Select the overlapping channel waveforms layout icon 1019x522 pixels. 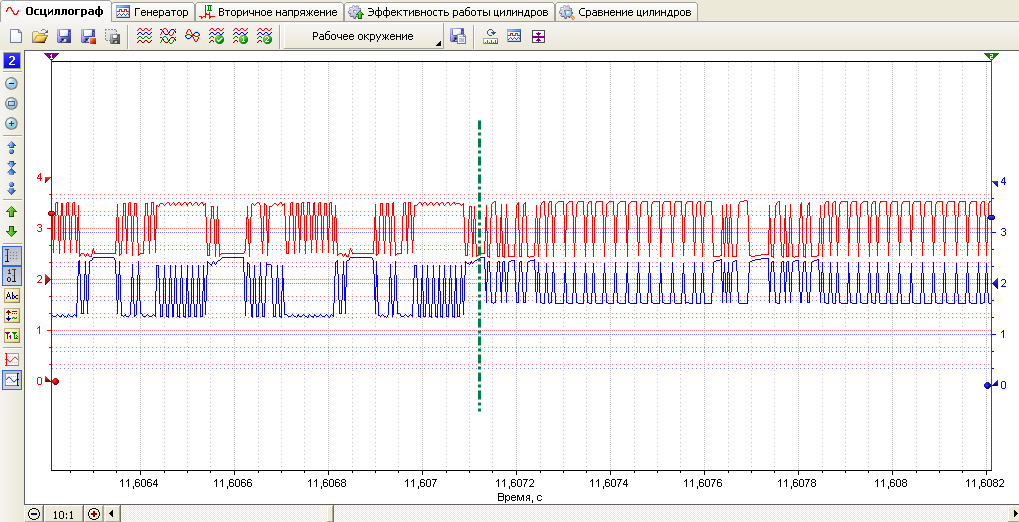(168, 36)
